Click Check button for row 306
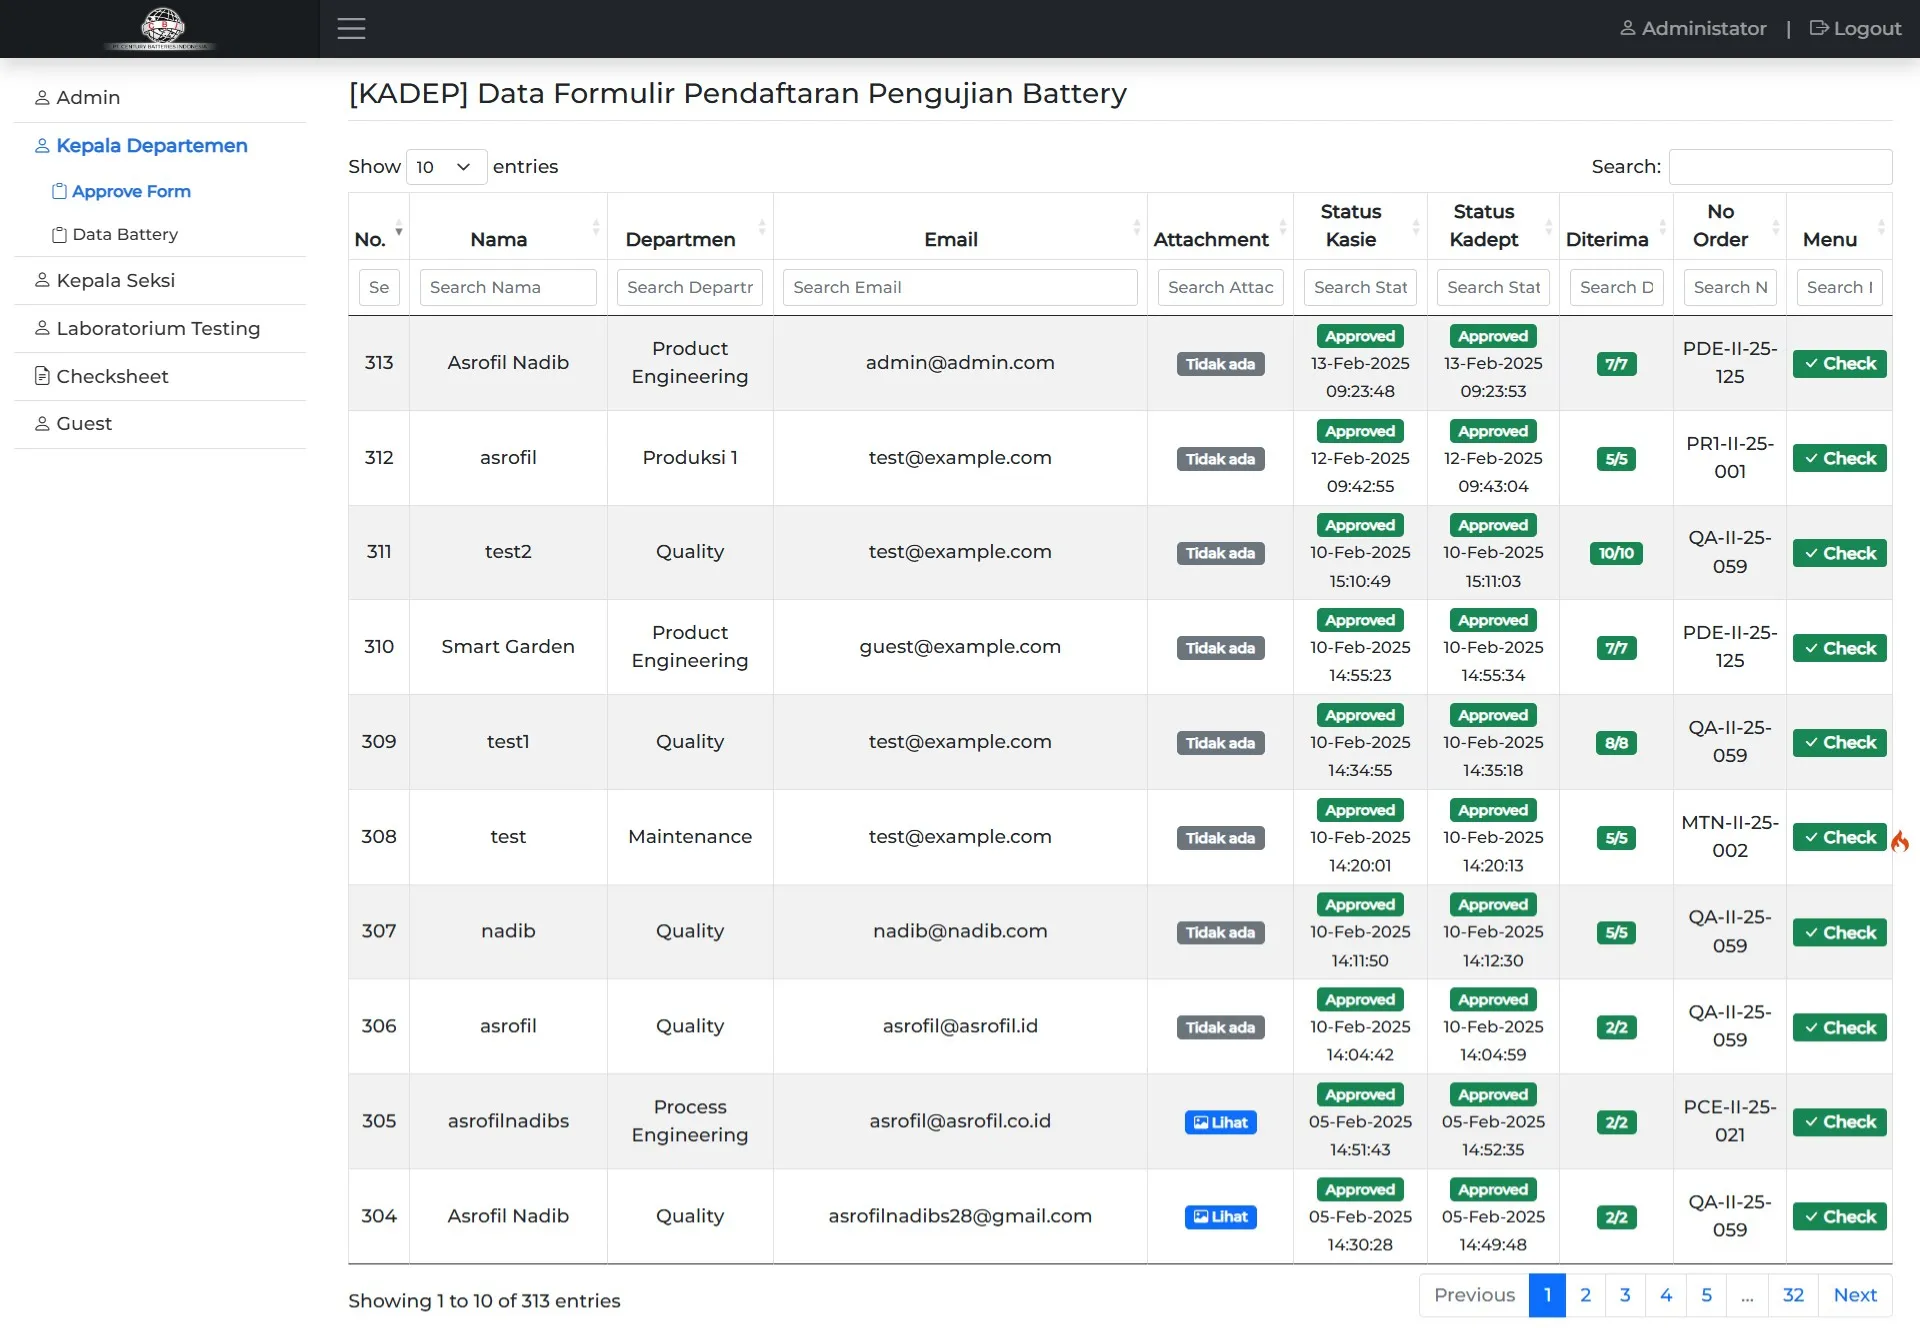This screenshot has width=1920, height=1328. click(x=1840, y=1028)
